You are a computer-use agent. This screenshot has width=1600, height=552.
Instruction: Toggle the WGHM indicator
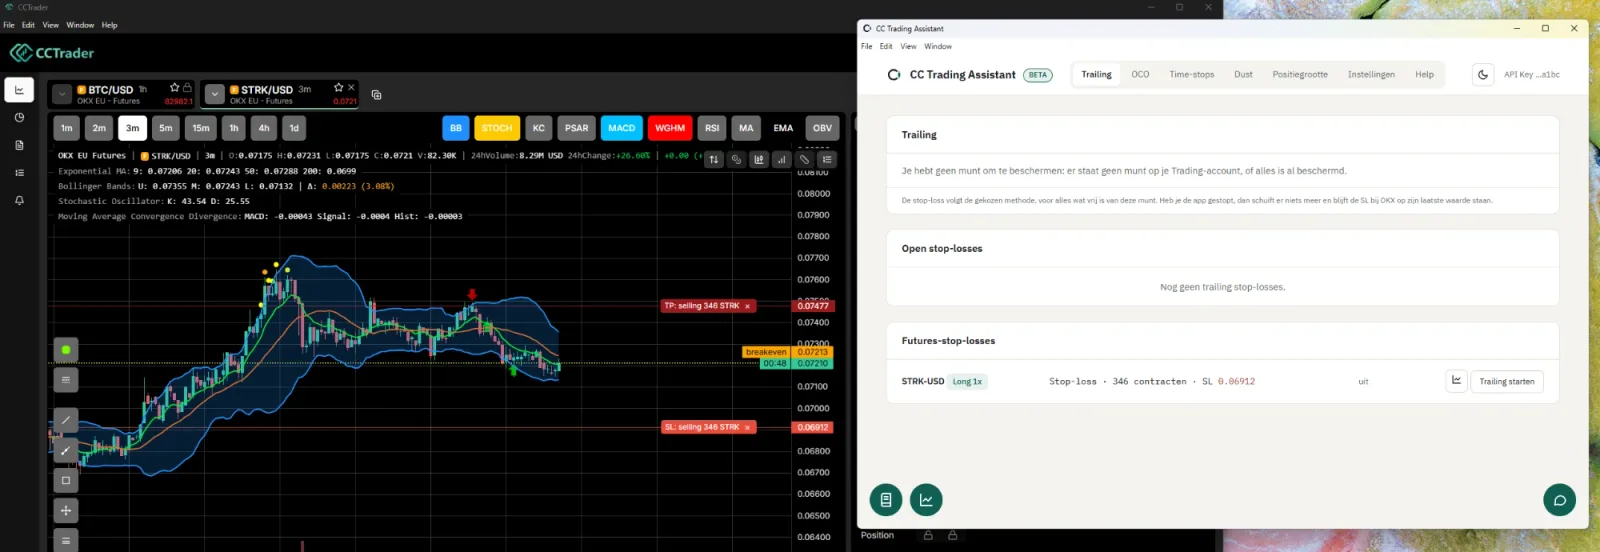tap(670, 128)
